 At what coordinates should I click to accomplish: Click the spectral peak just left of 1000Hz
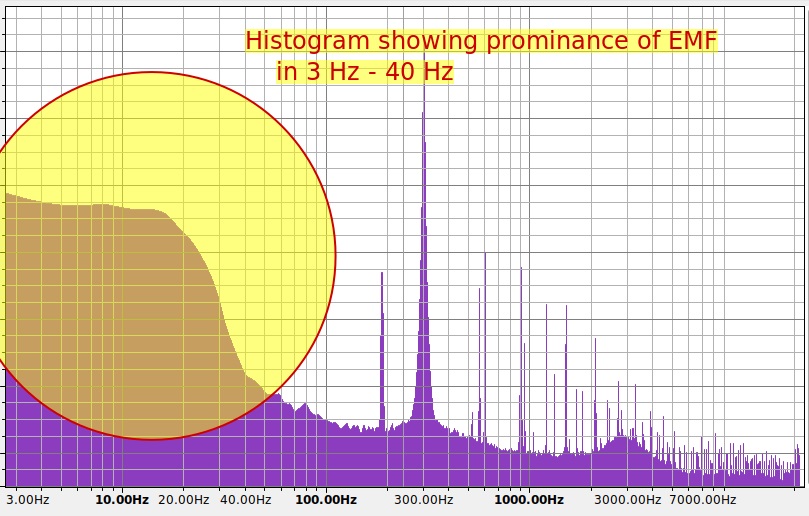pyautogui.click(x=521, y=270)
